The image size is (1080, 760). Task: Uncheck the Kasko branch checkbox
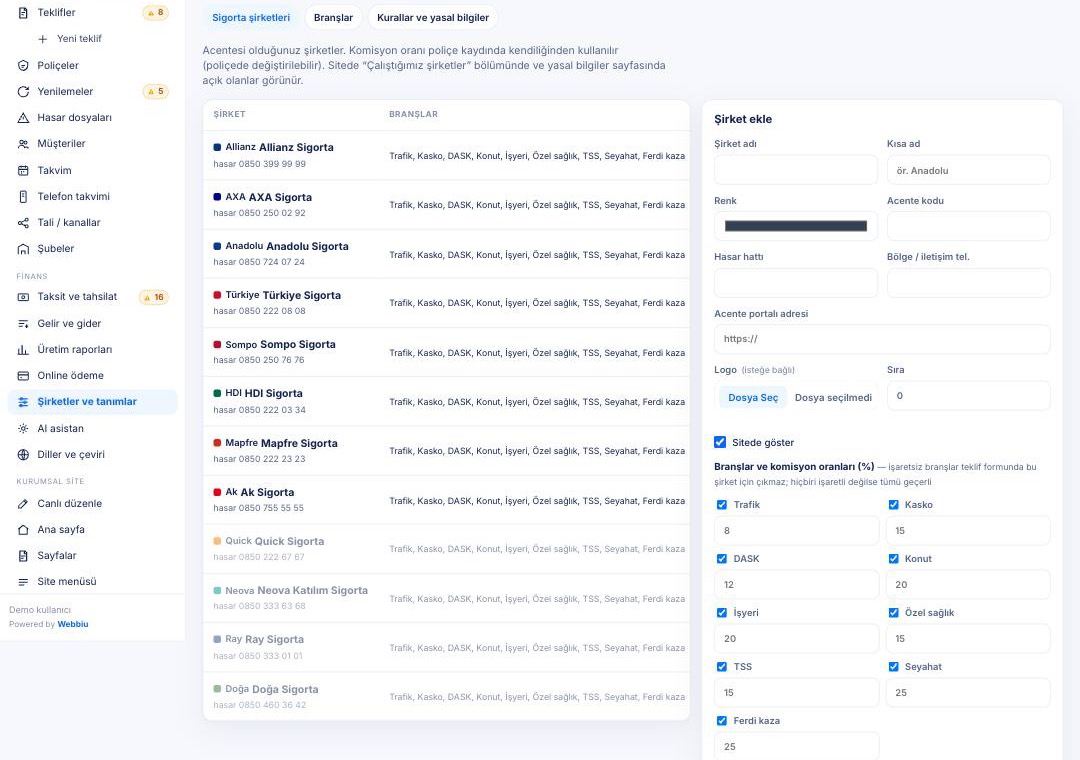click(x=893, y=504)
